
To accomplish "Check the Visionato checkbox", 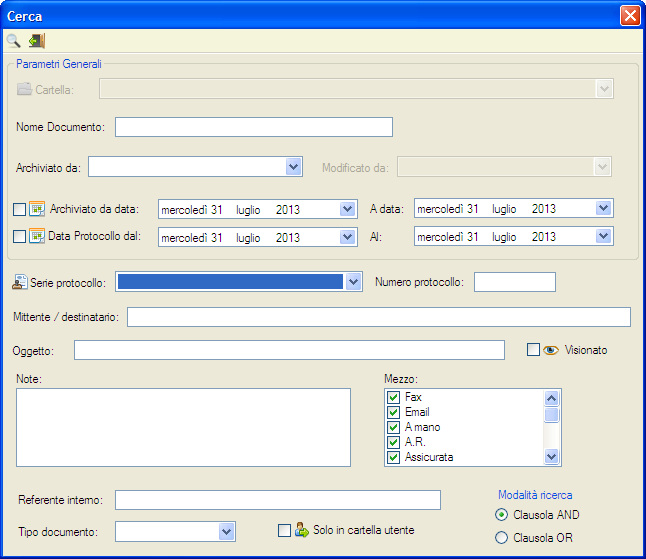I will pyautogui.click(x=533, y=350).
